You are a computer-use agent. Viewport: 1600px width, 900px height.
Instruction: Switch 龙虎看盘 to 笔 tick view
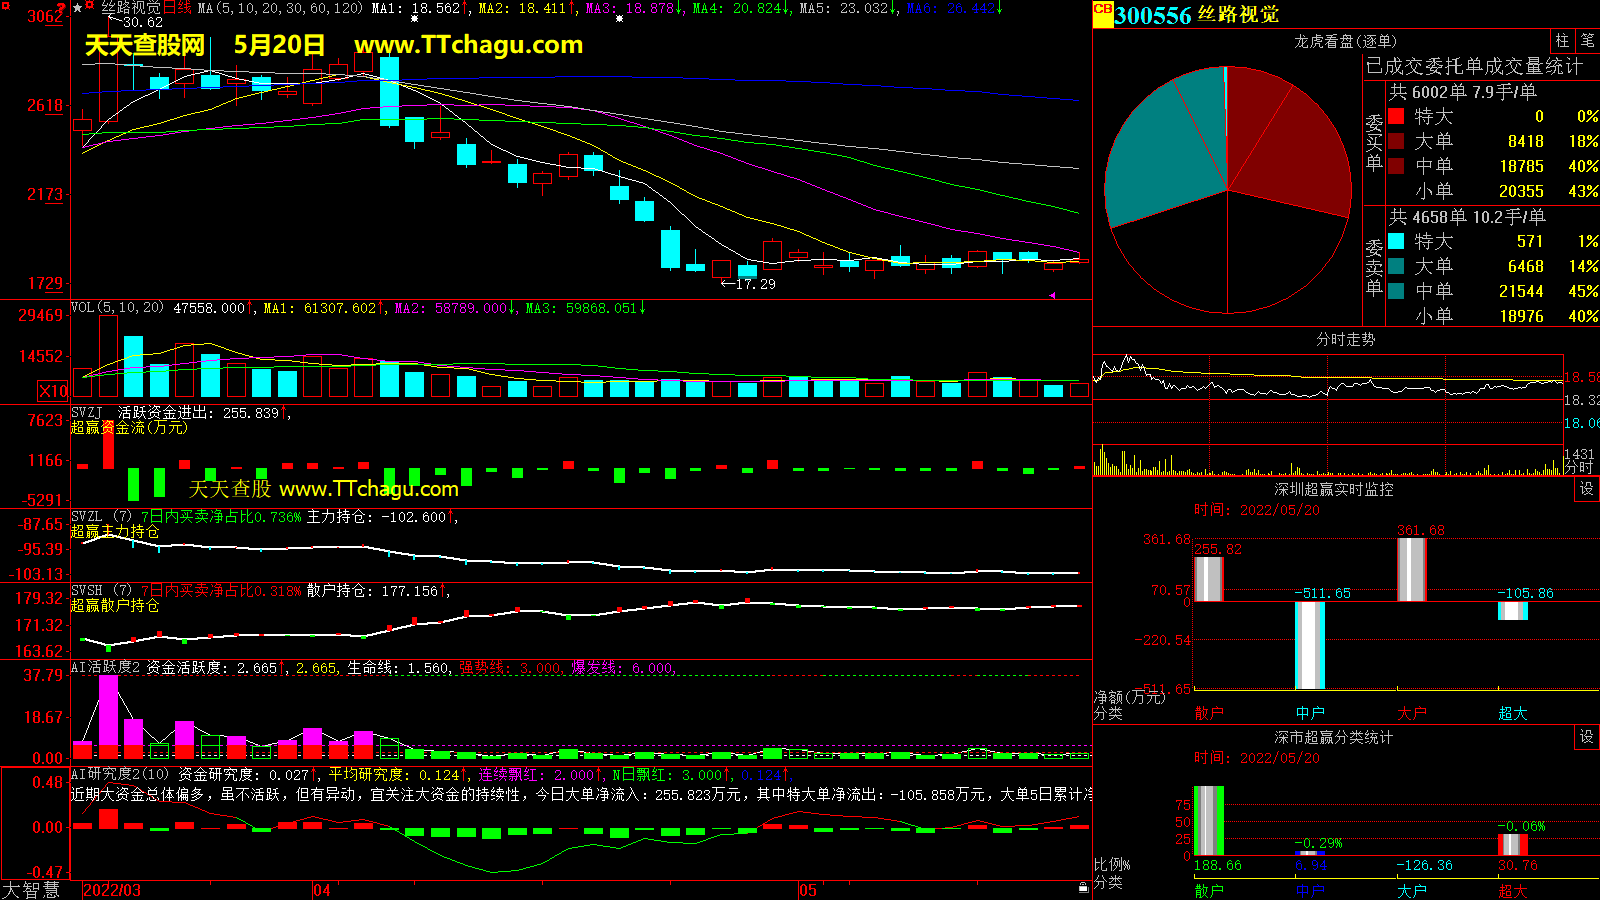tap(1587, 41)
